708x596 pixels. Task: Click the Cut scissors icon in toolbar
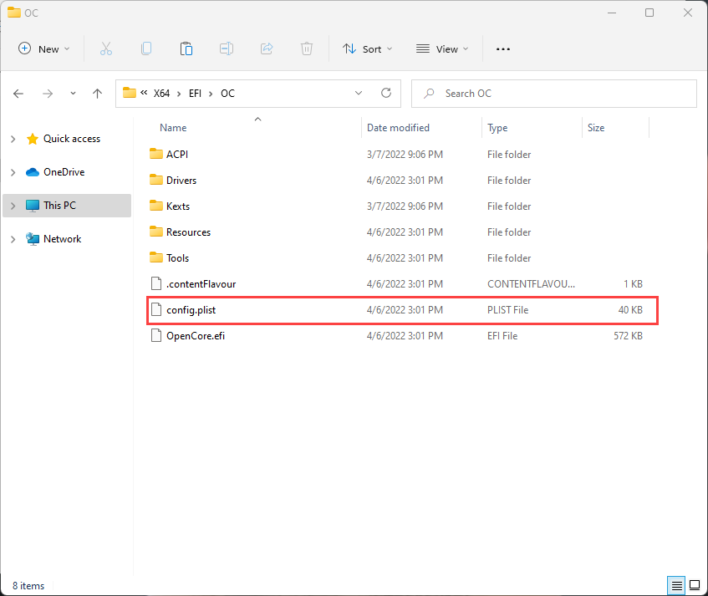(106, 48)
